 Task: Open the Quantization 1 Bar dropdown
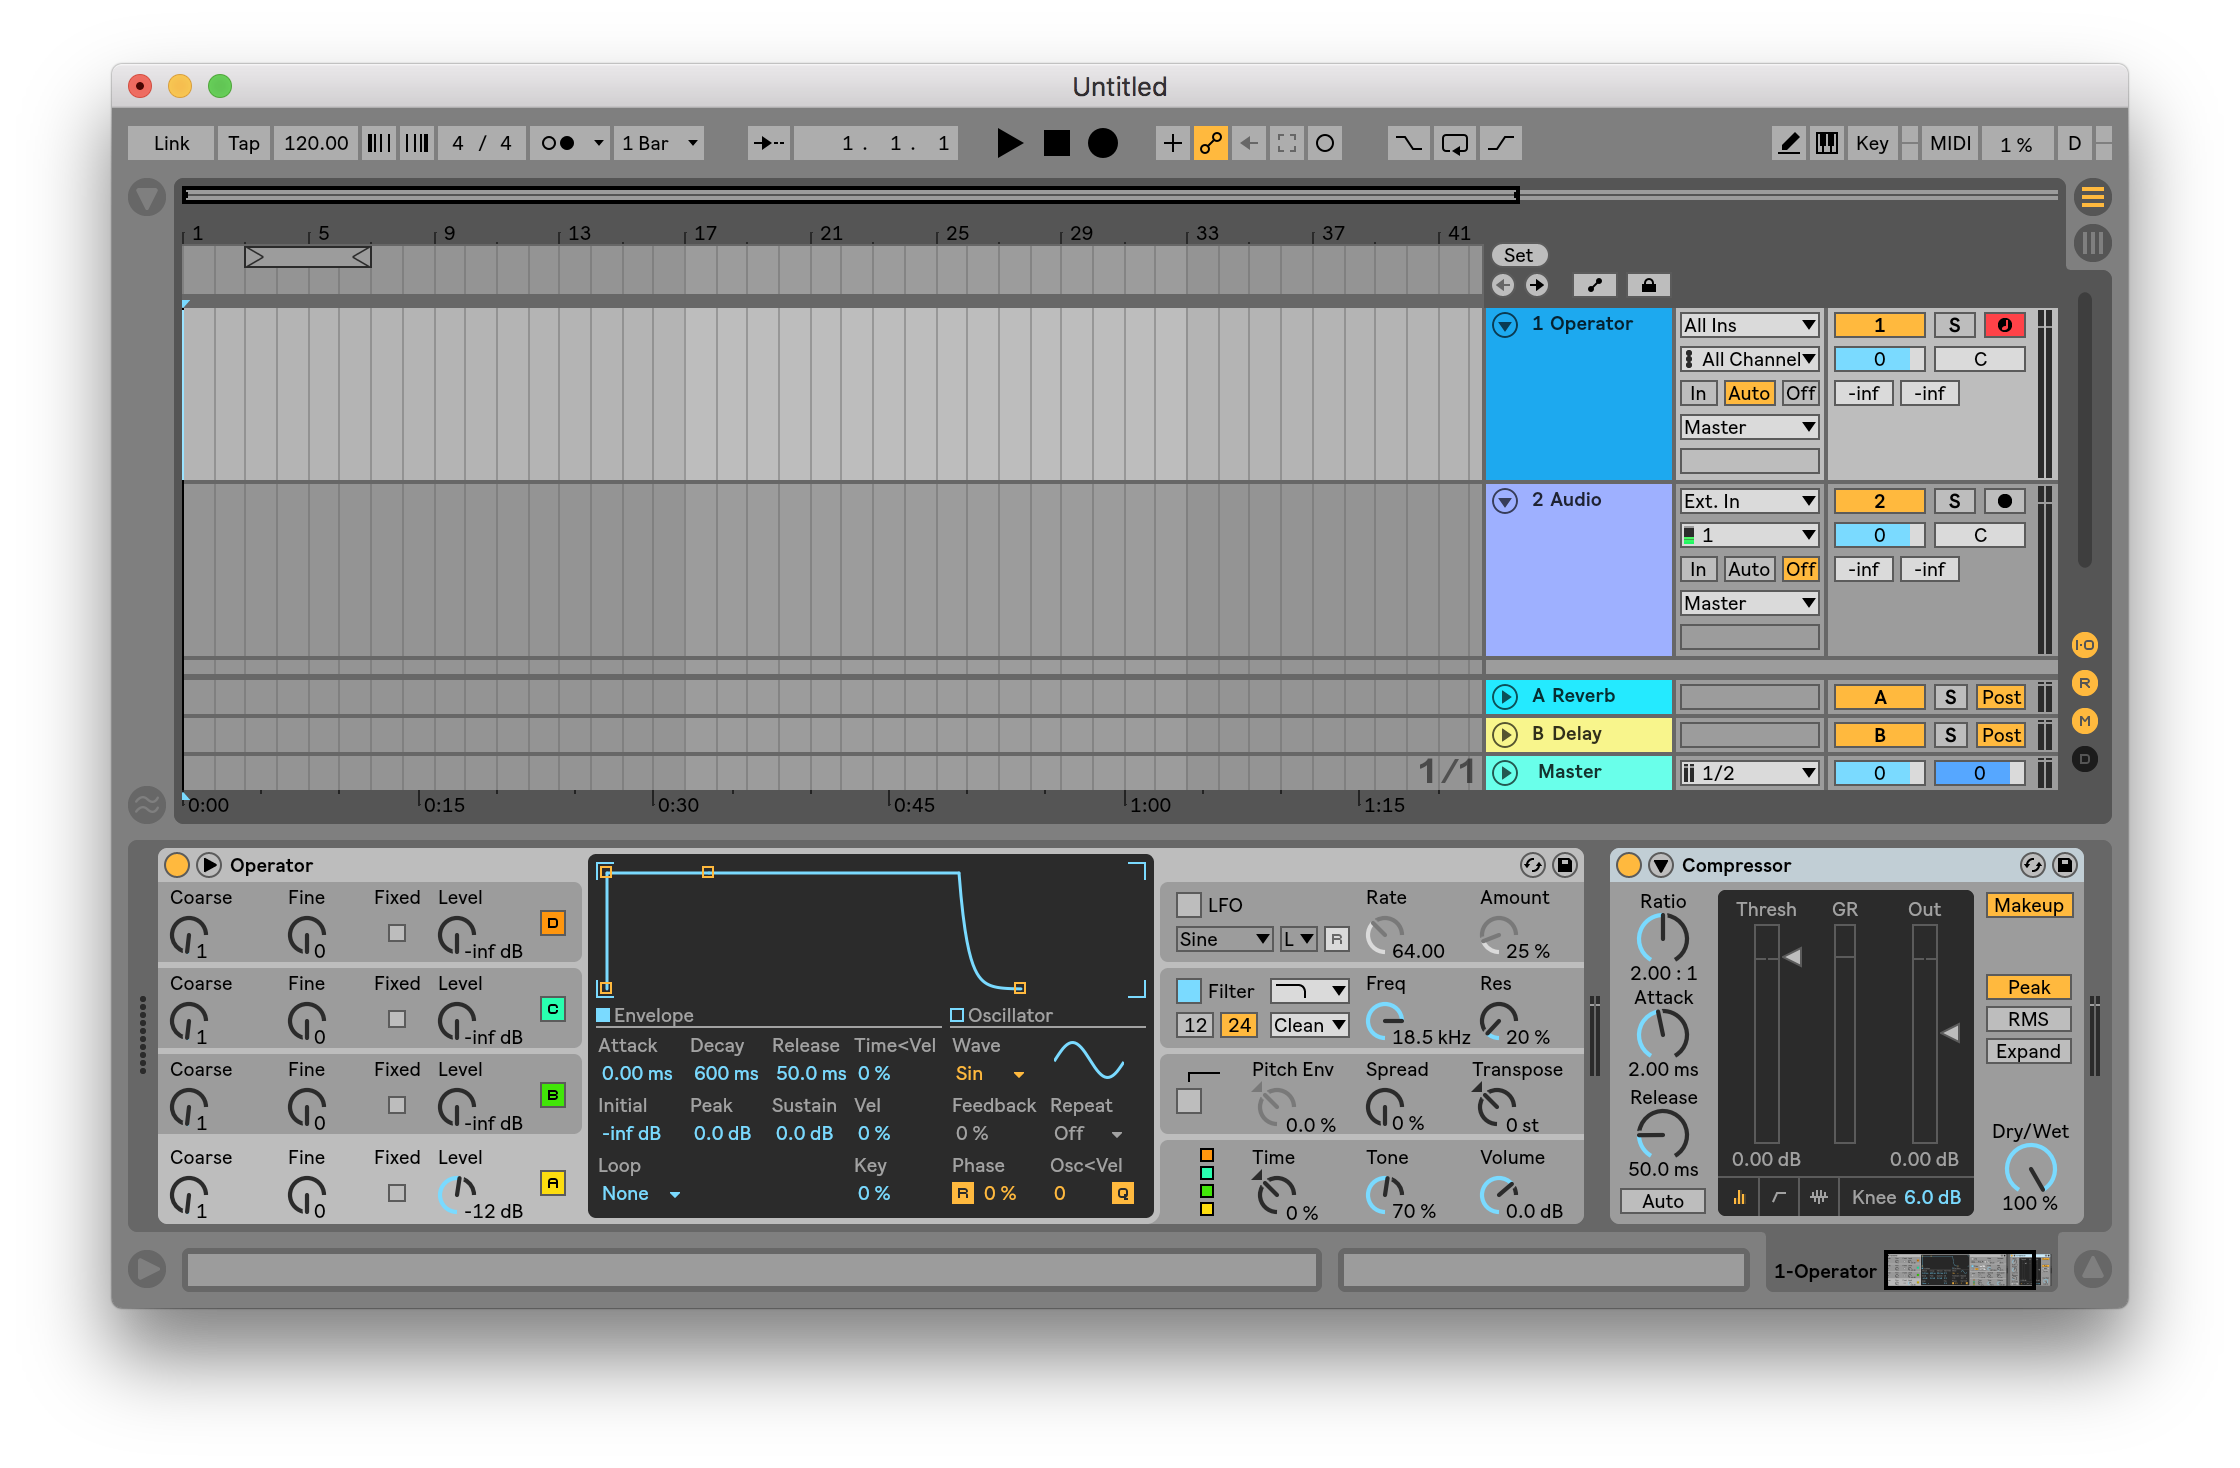click(x=660, y=143)
